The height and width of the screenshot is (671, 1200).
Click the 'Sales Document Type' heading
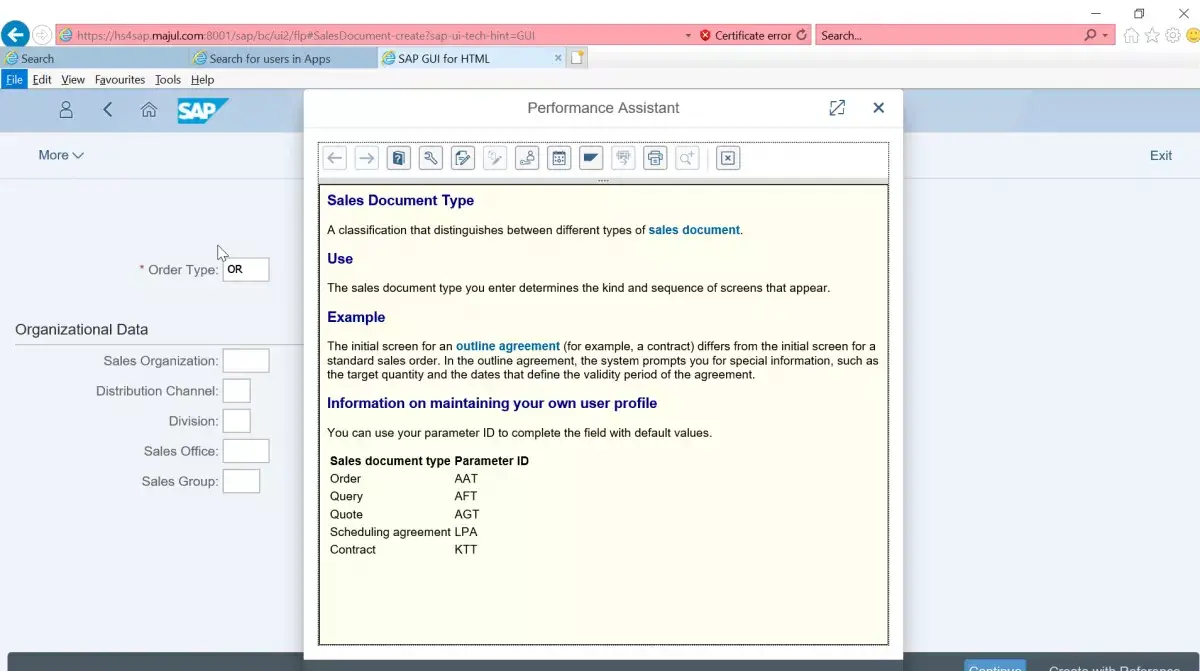[x=401, y=200]
